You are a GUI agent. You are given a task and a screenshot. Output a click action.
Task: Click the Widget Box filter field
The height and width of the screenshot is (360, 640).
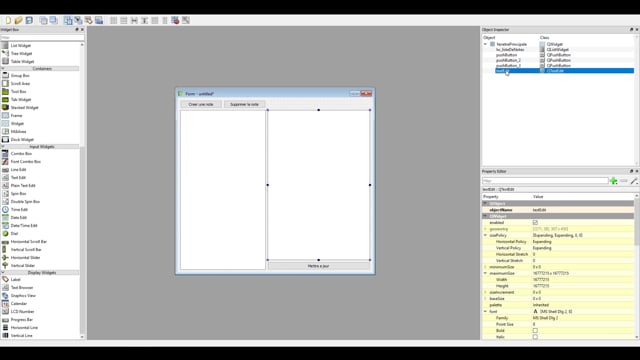coord(42,38)
